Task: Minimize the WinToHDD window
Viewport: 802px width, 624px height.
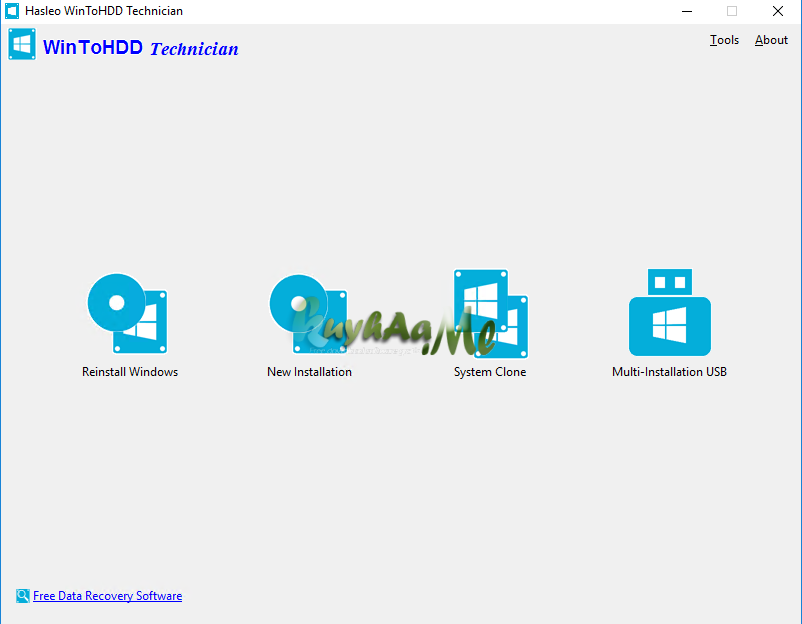Action: [687, 11]
